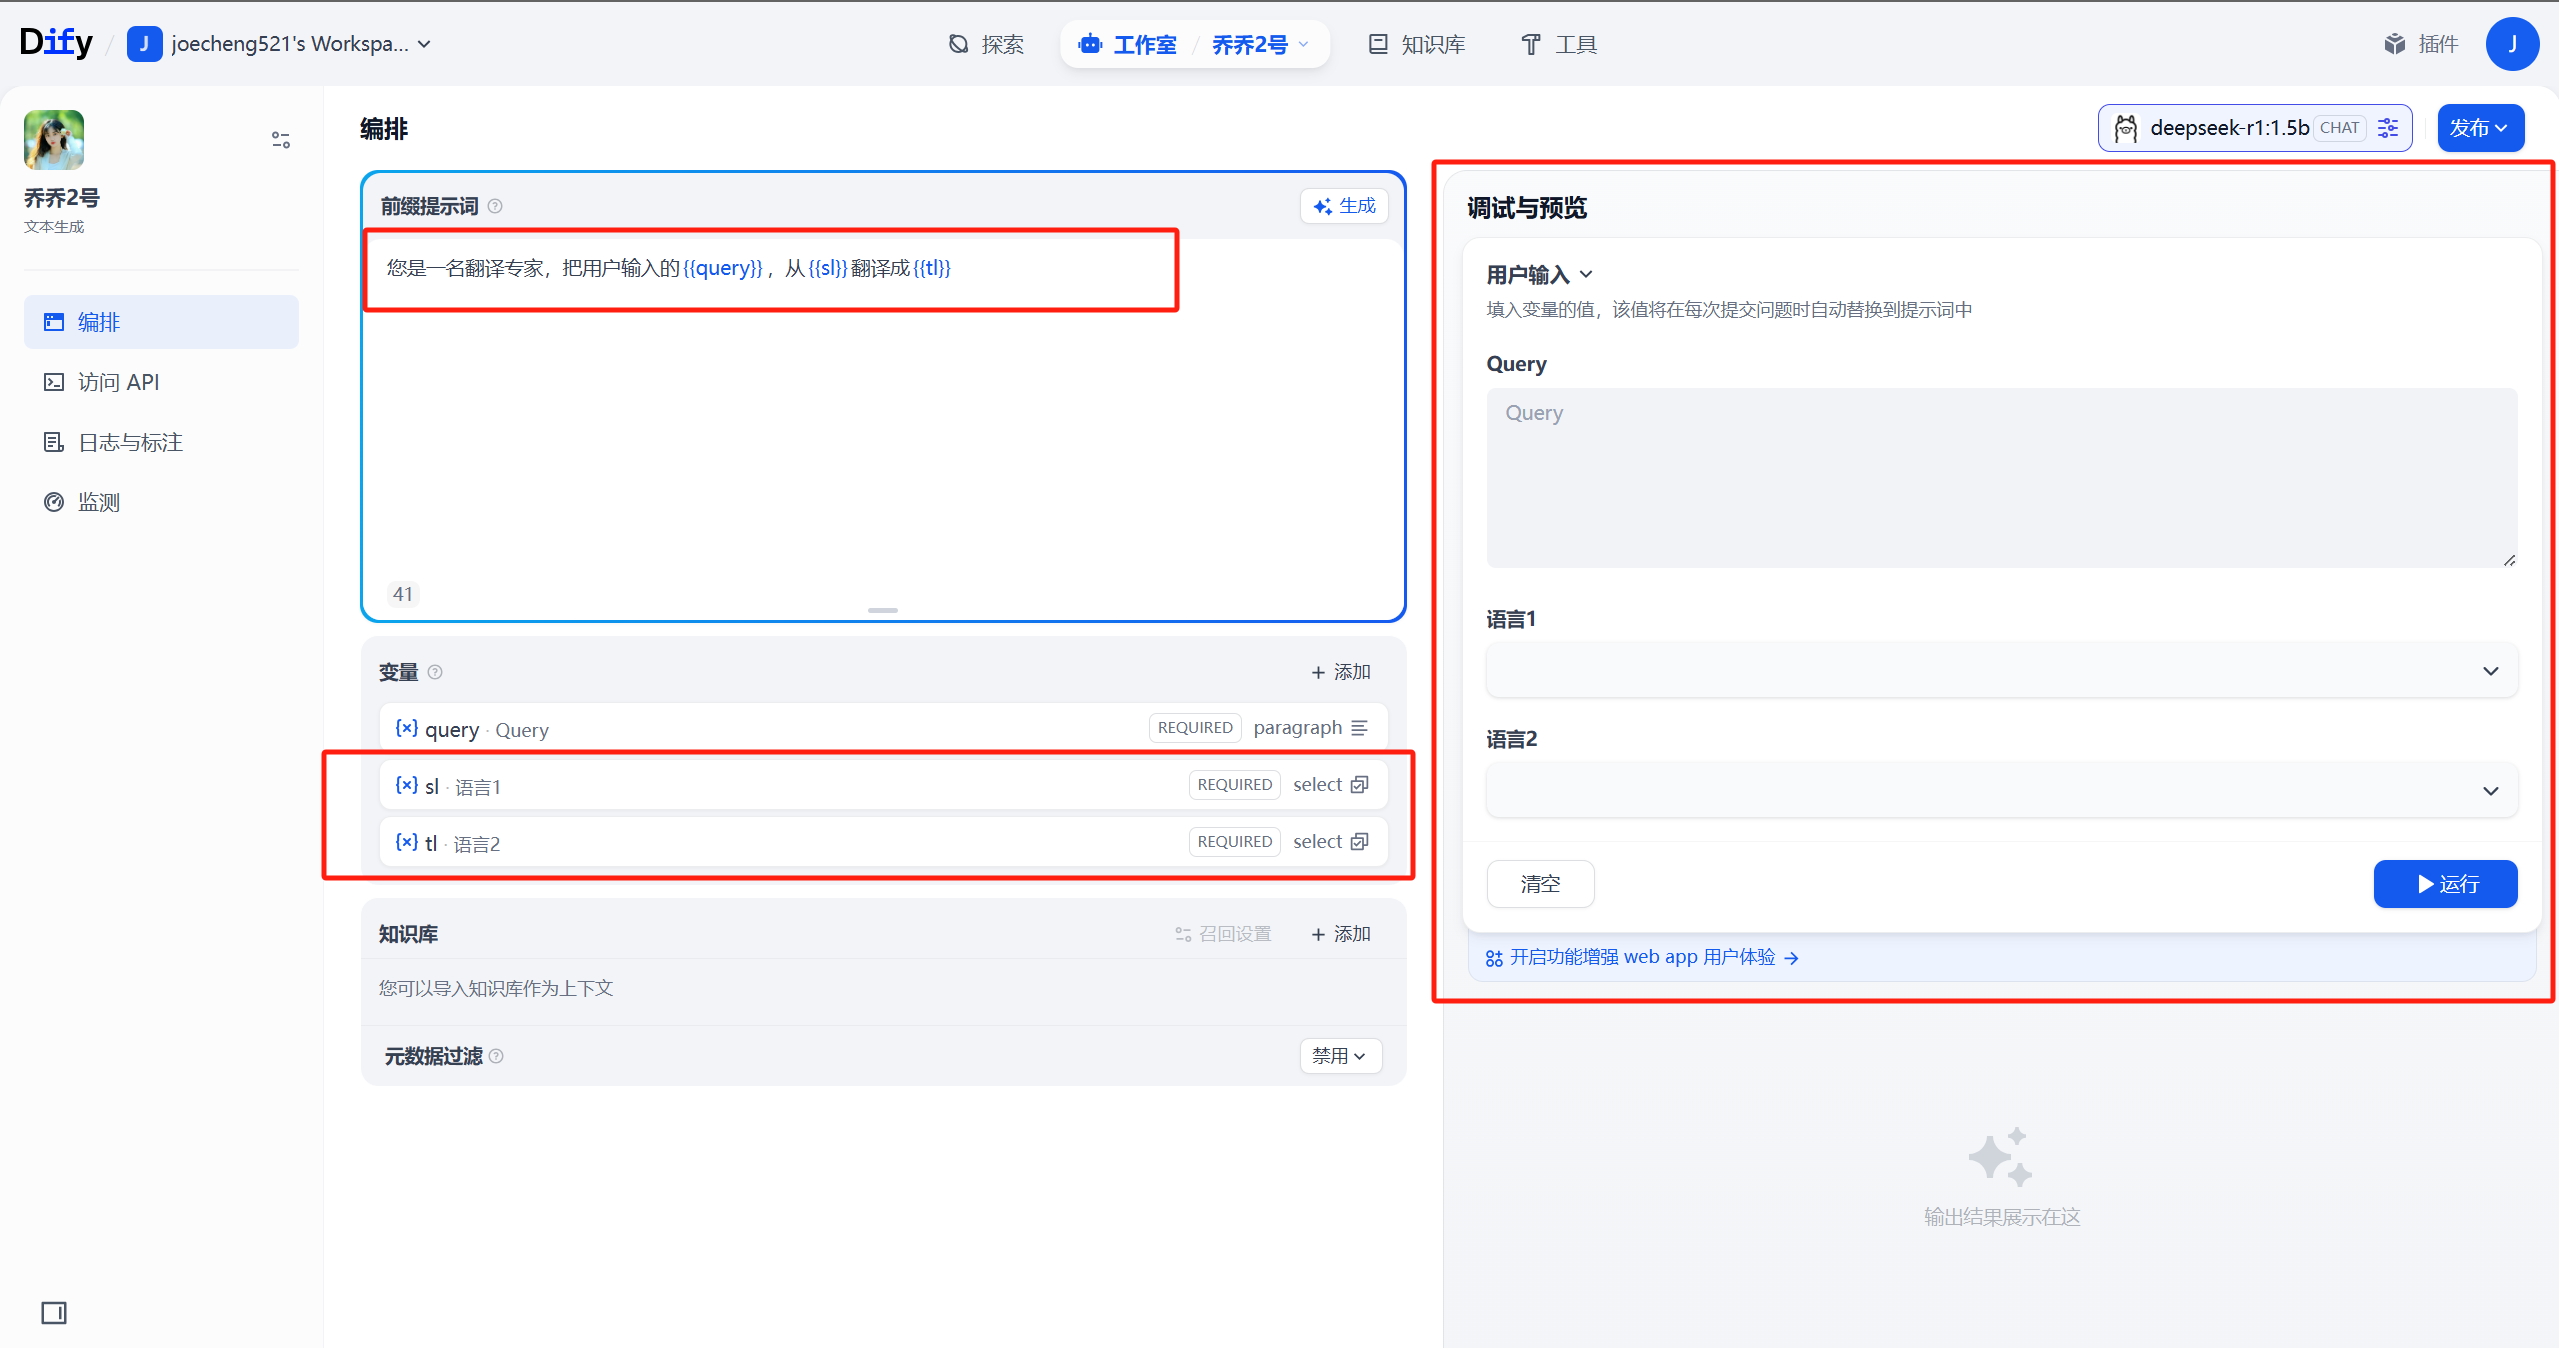
Task: Switch to the 知识库 tab
Action: (x=1417, y=44)
